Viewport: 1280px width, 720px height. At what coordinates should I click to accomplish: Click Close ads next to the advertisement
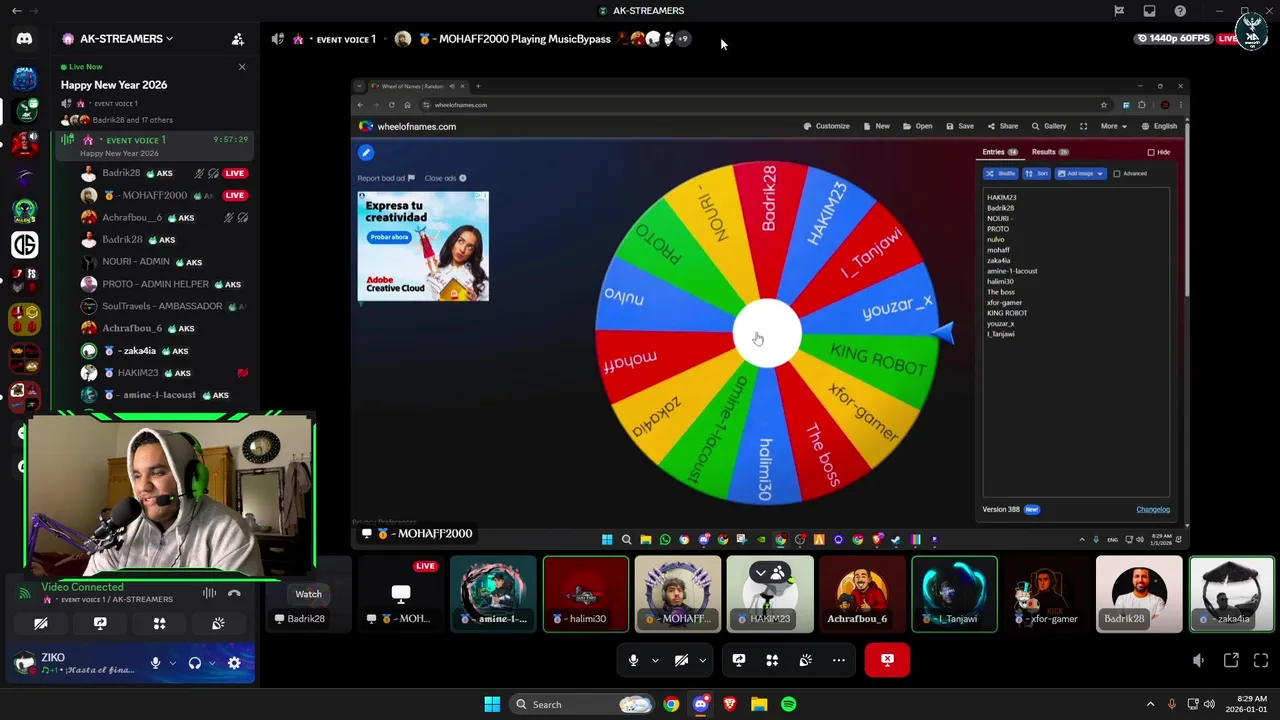coord(445,178)
